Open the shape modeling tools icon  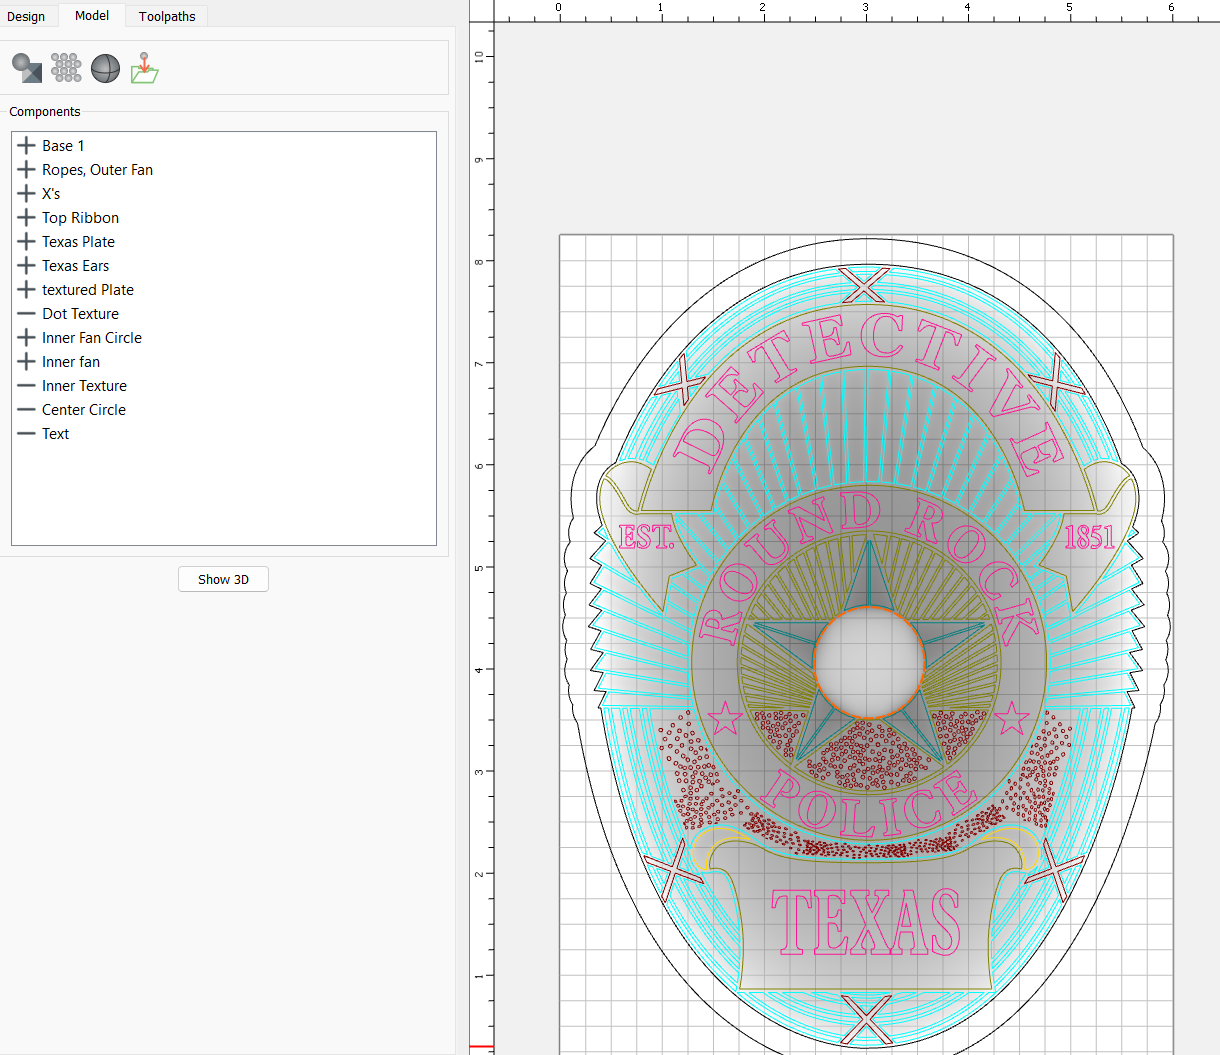click(x=27, y=68)
